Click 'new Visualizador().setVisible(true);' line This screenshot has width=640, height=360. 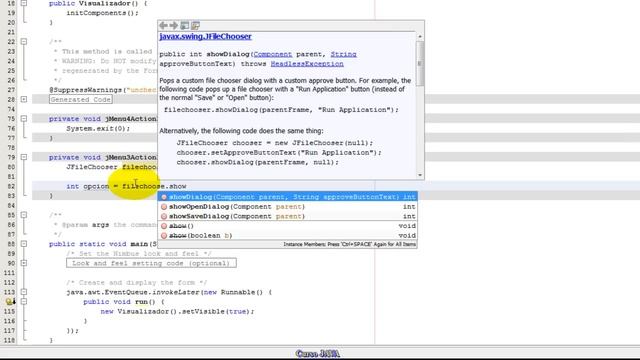[178, 311]
